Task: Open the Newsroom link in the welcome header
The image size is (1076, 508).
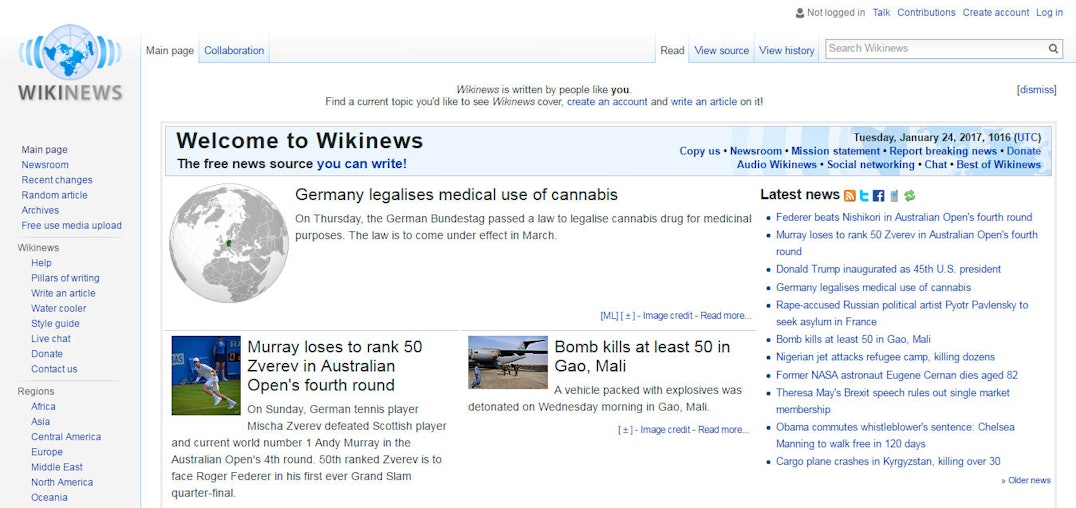Action: [x=756, y=151]
